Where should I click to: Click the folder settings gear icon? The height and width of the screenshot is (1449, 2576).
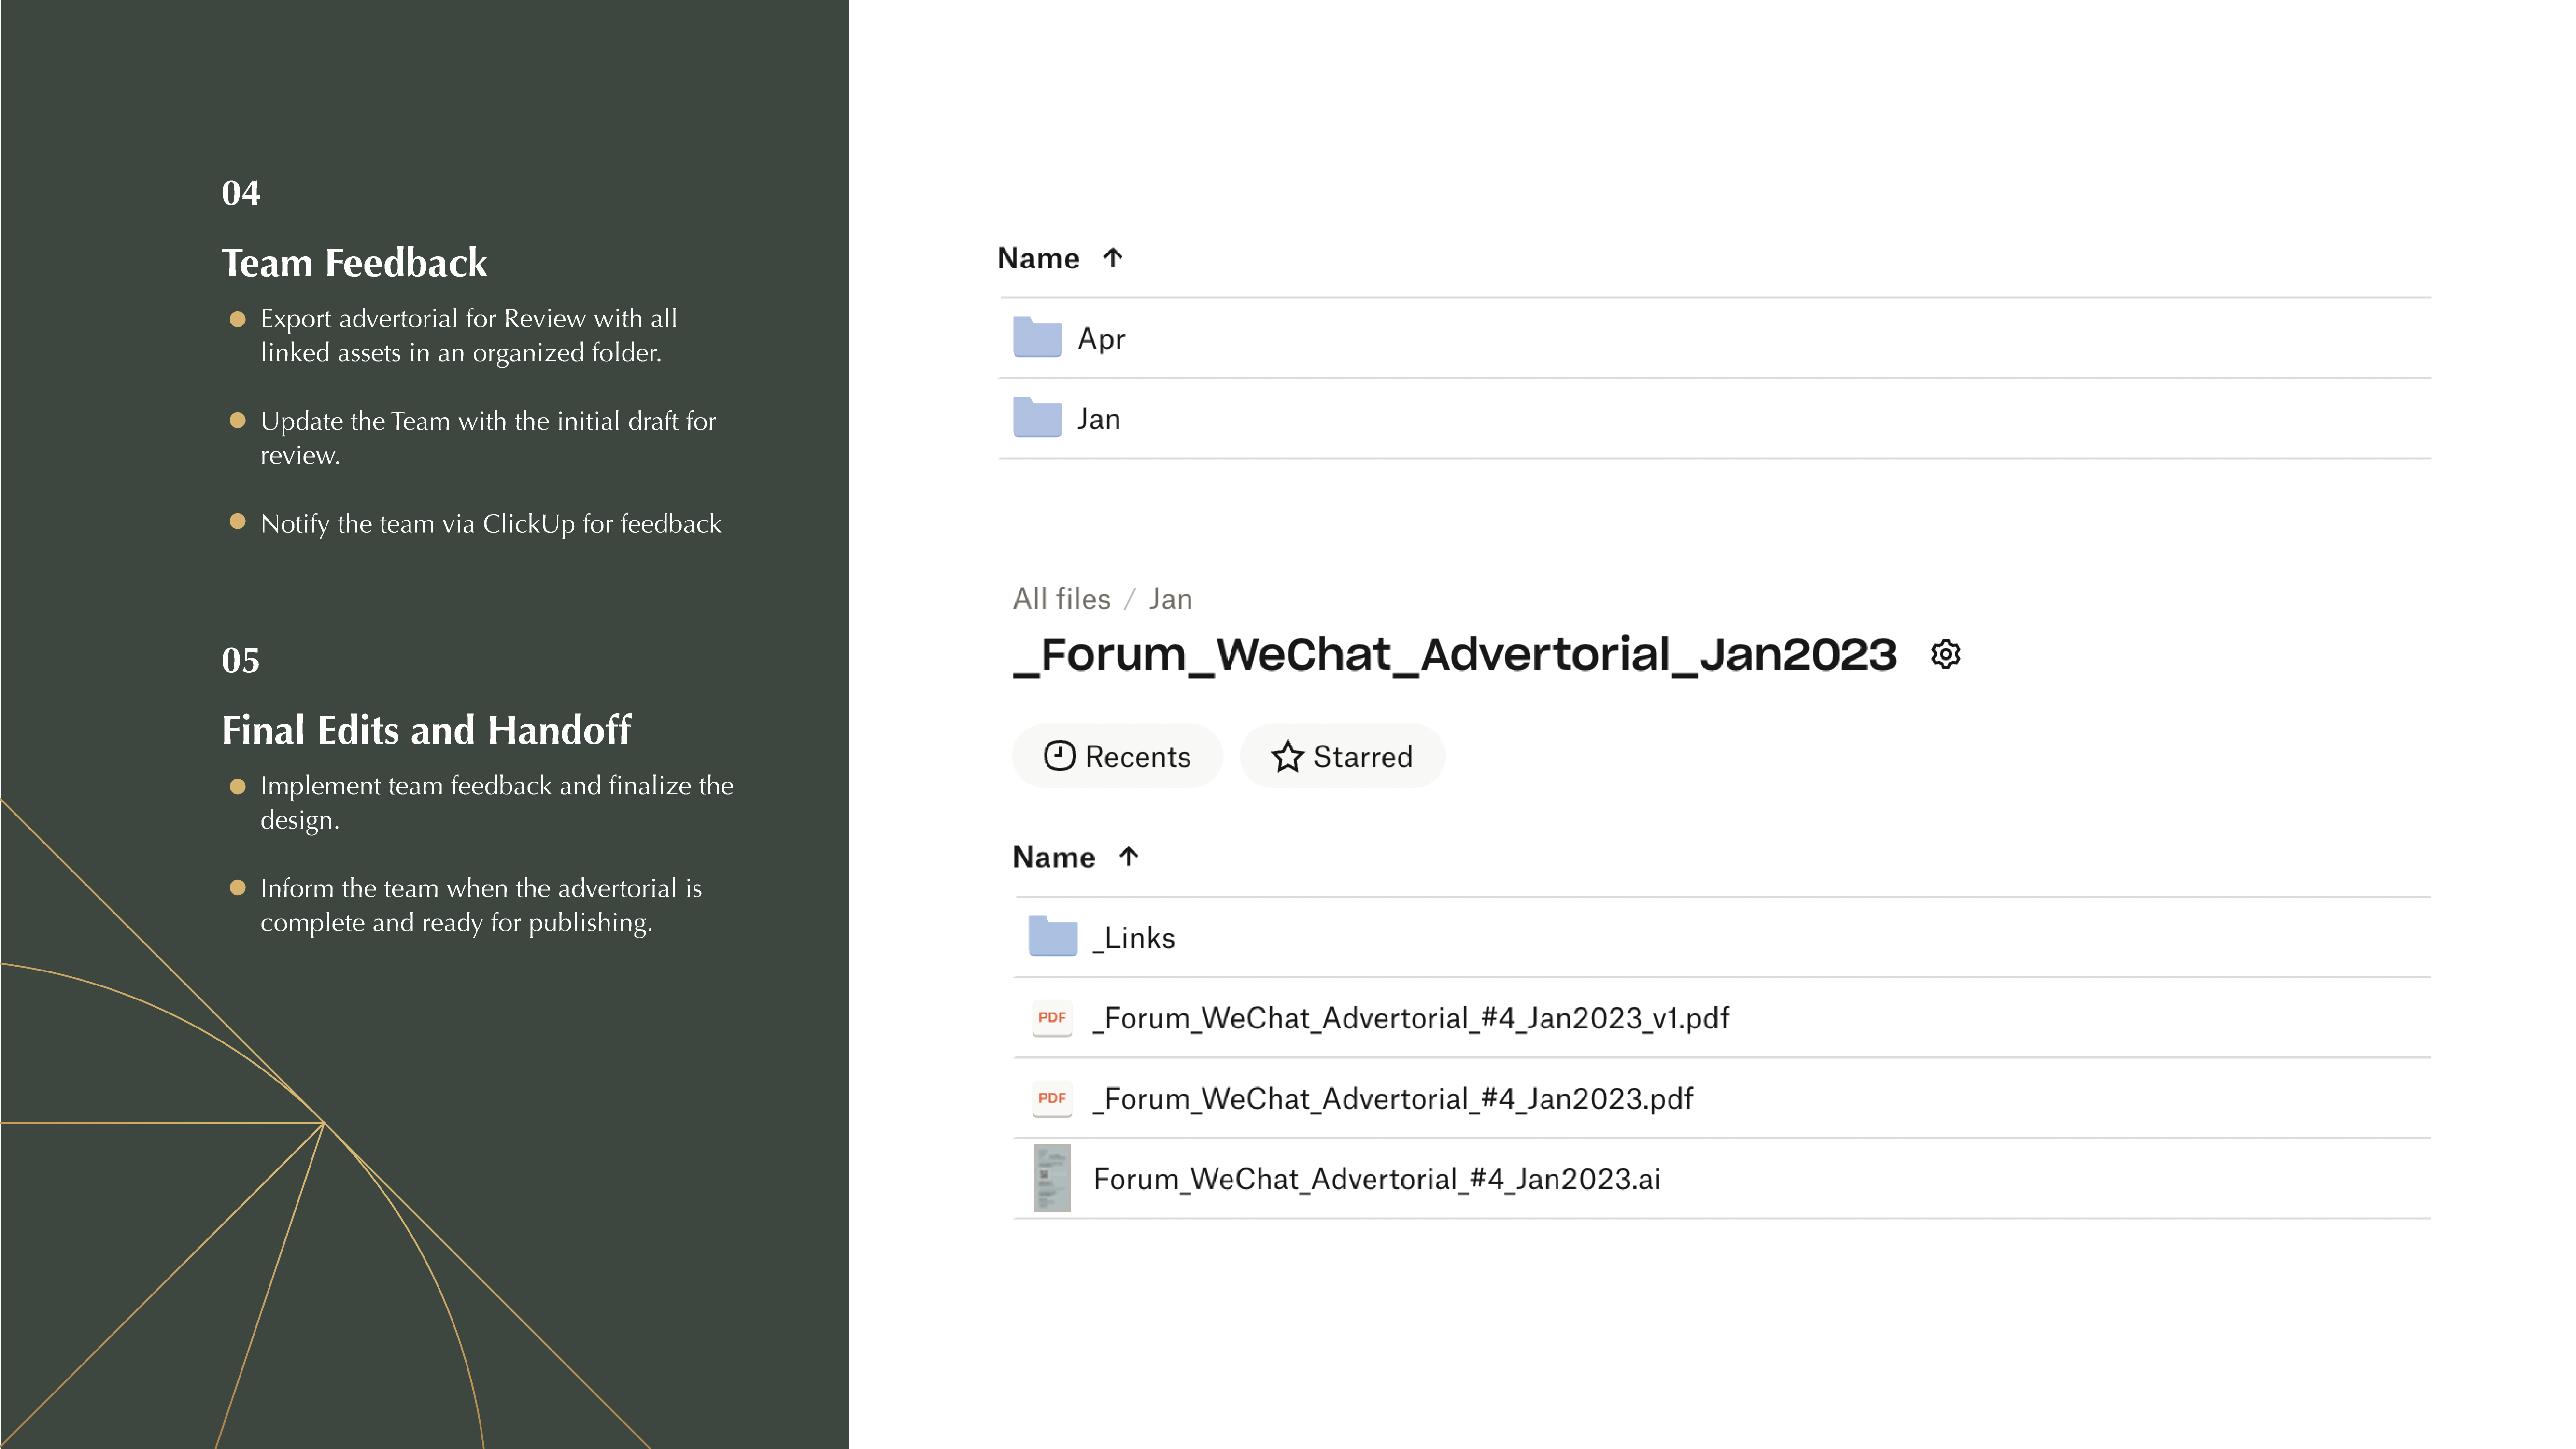pos(1945,655)
